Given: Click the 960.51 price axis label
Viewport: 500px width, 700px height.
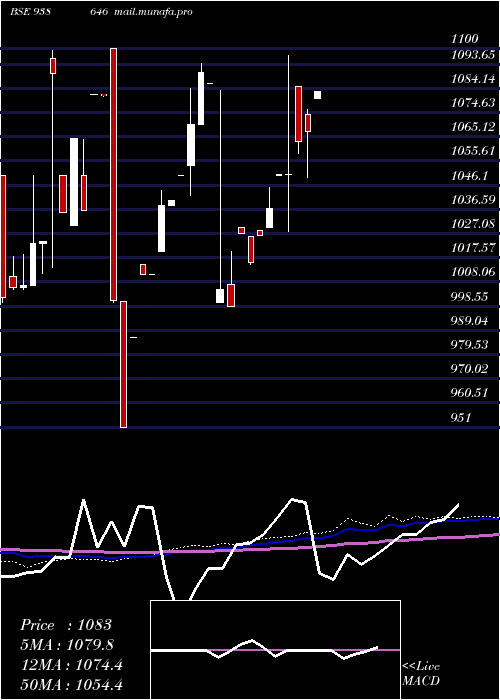Looking at the screenshot, I should click(x=469, y=393).
